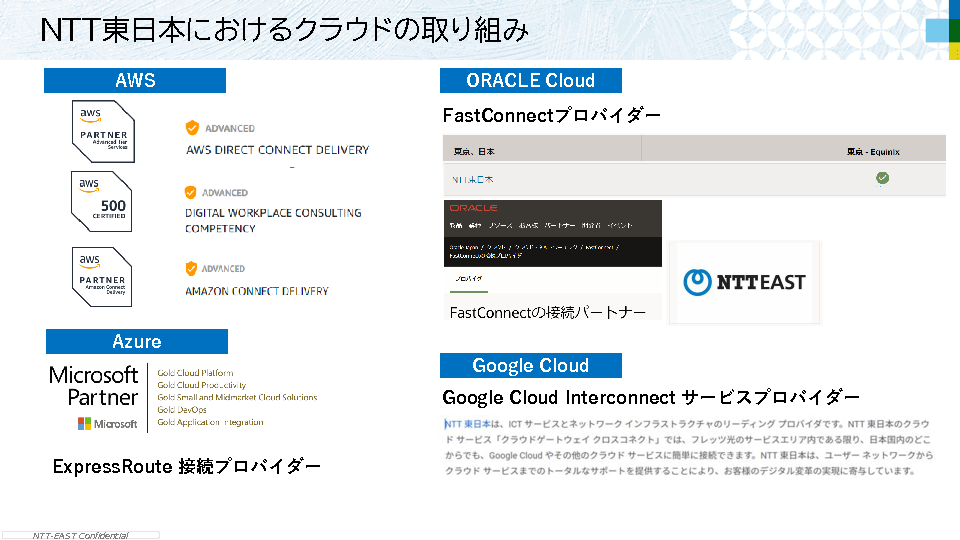Click the orange shield beside AWS Direct Connect Delivery

(x=193, y=128)
